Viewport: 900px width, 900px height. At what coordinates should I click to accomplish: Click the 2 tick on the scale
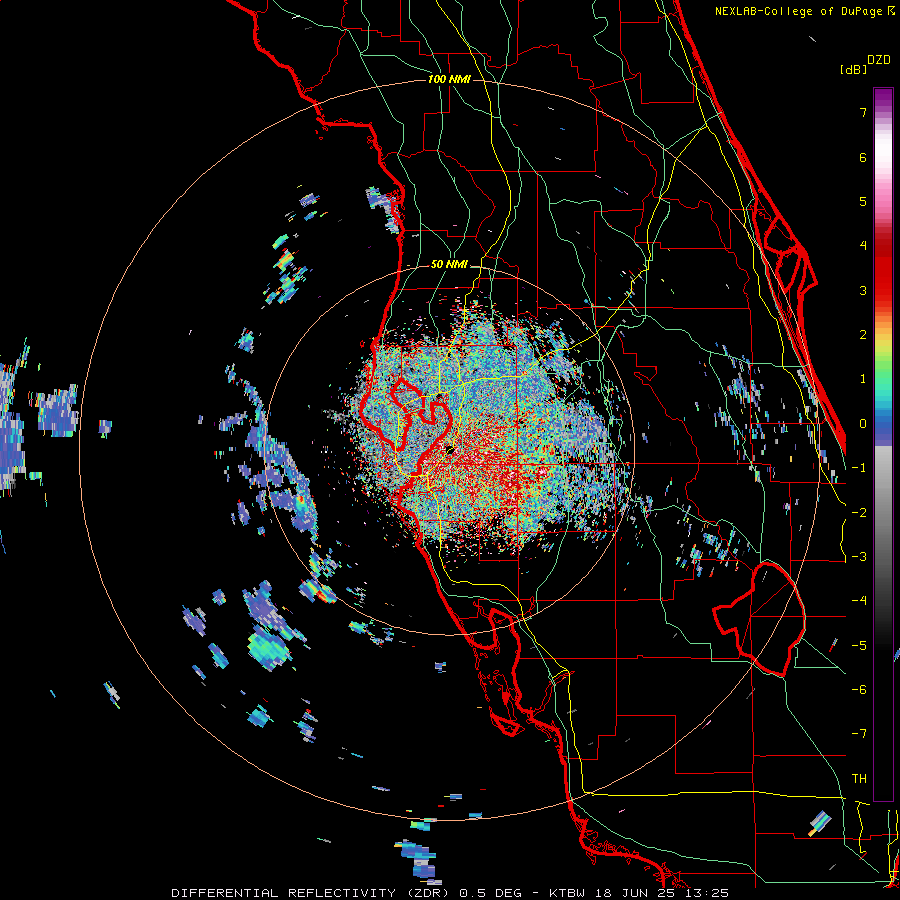click(x=863, y=335)
